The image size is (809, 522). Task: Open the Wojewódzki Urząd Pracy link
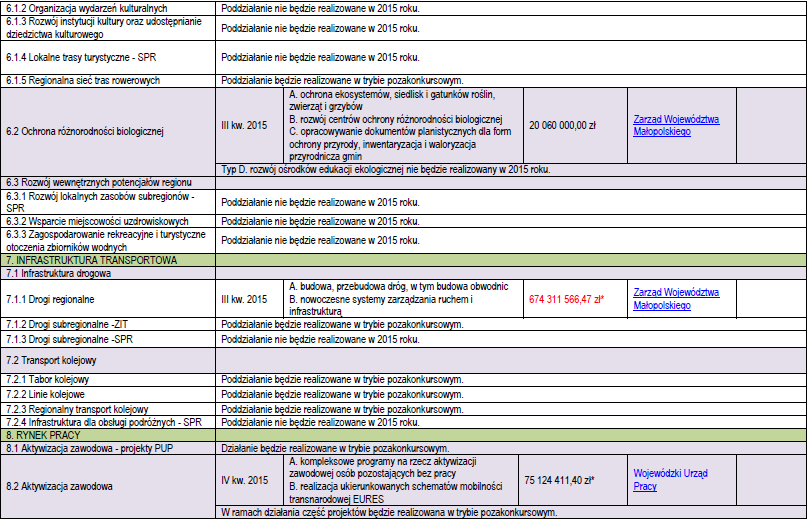(670, 480)
